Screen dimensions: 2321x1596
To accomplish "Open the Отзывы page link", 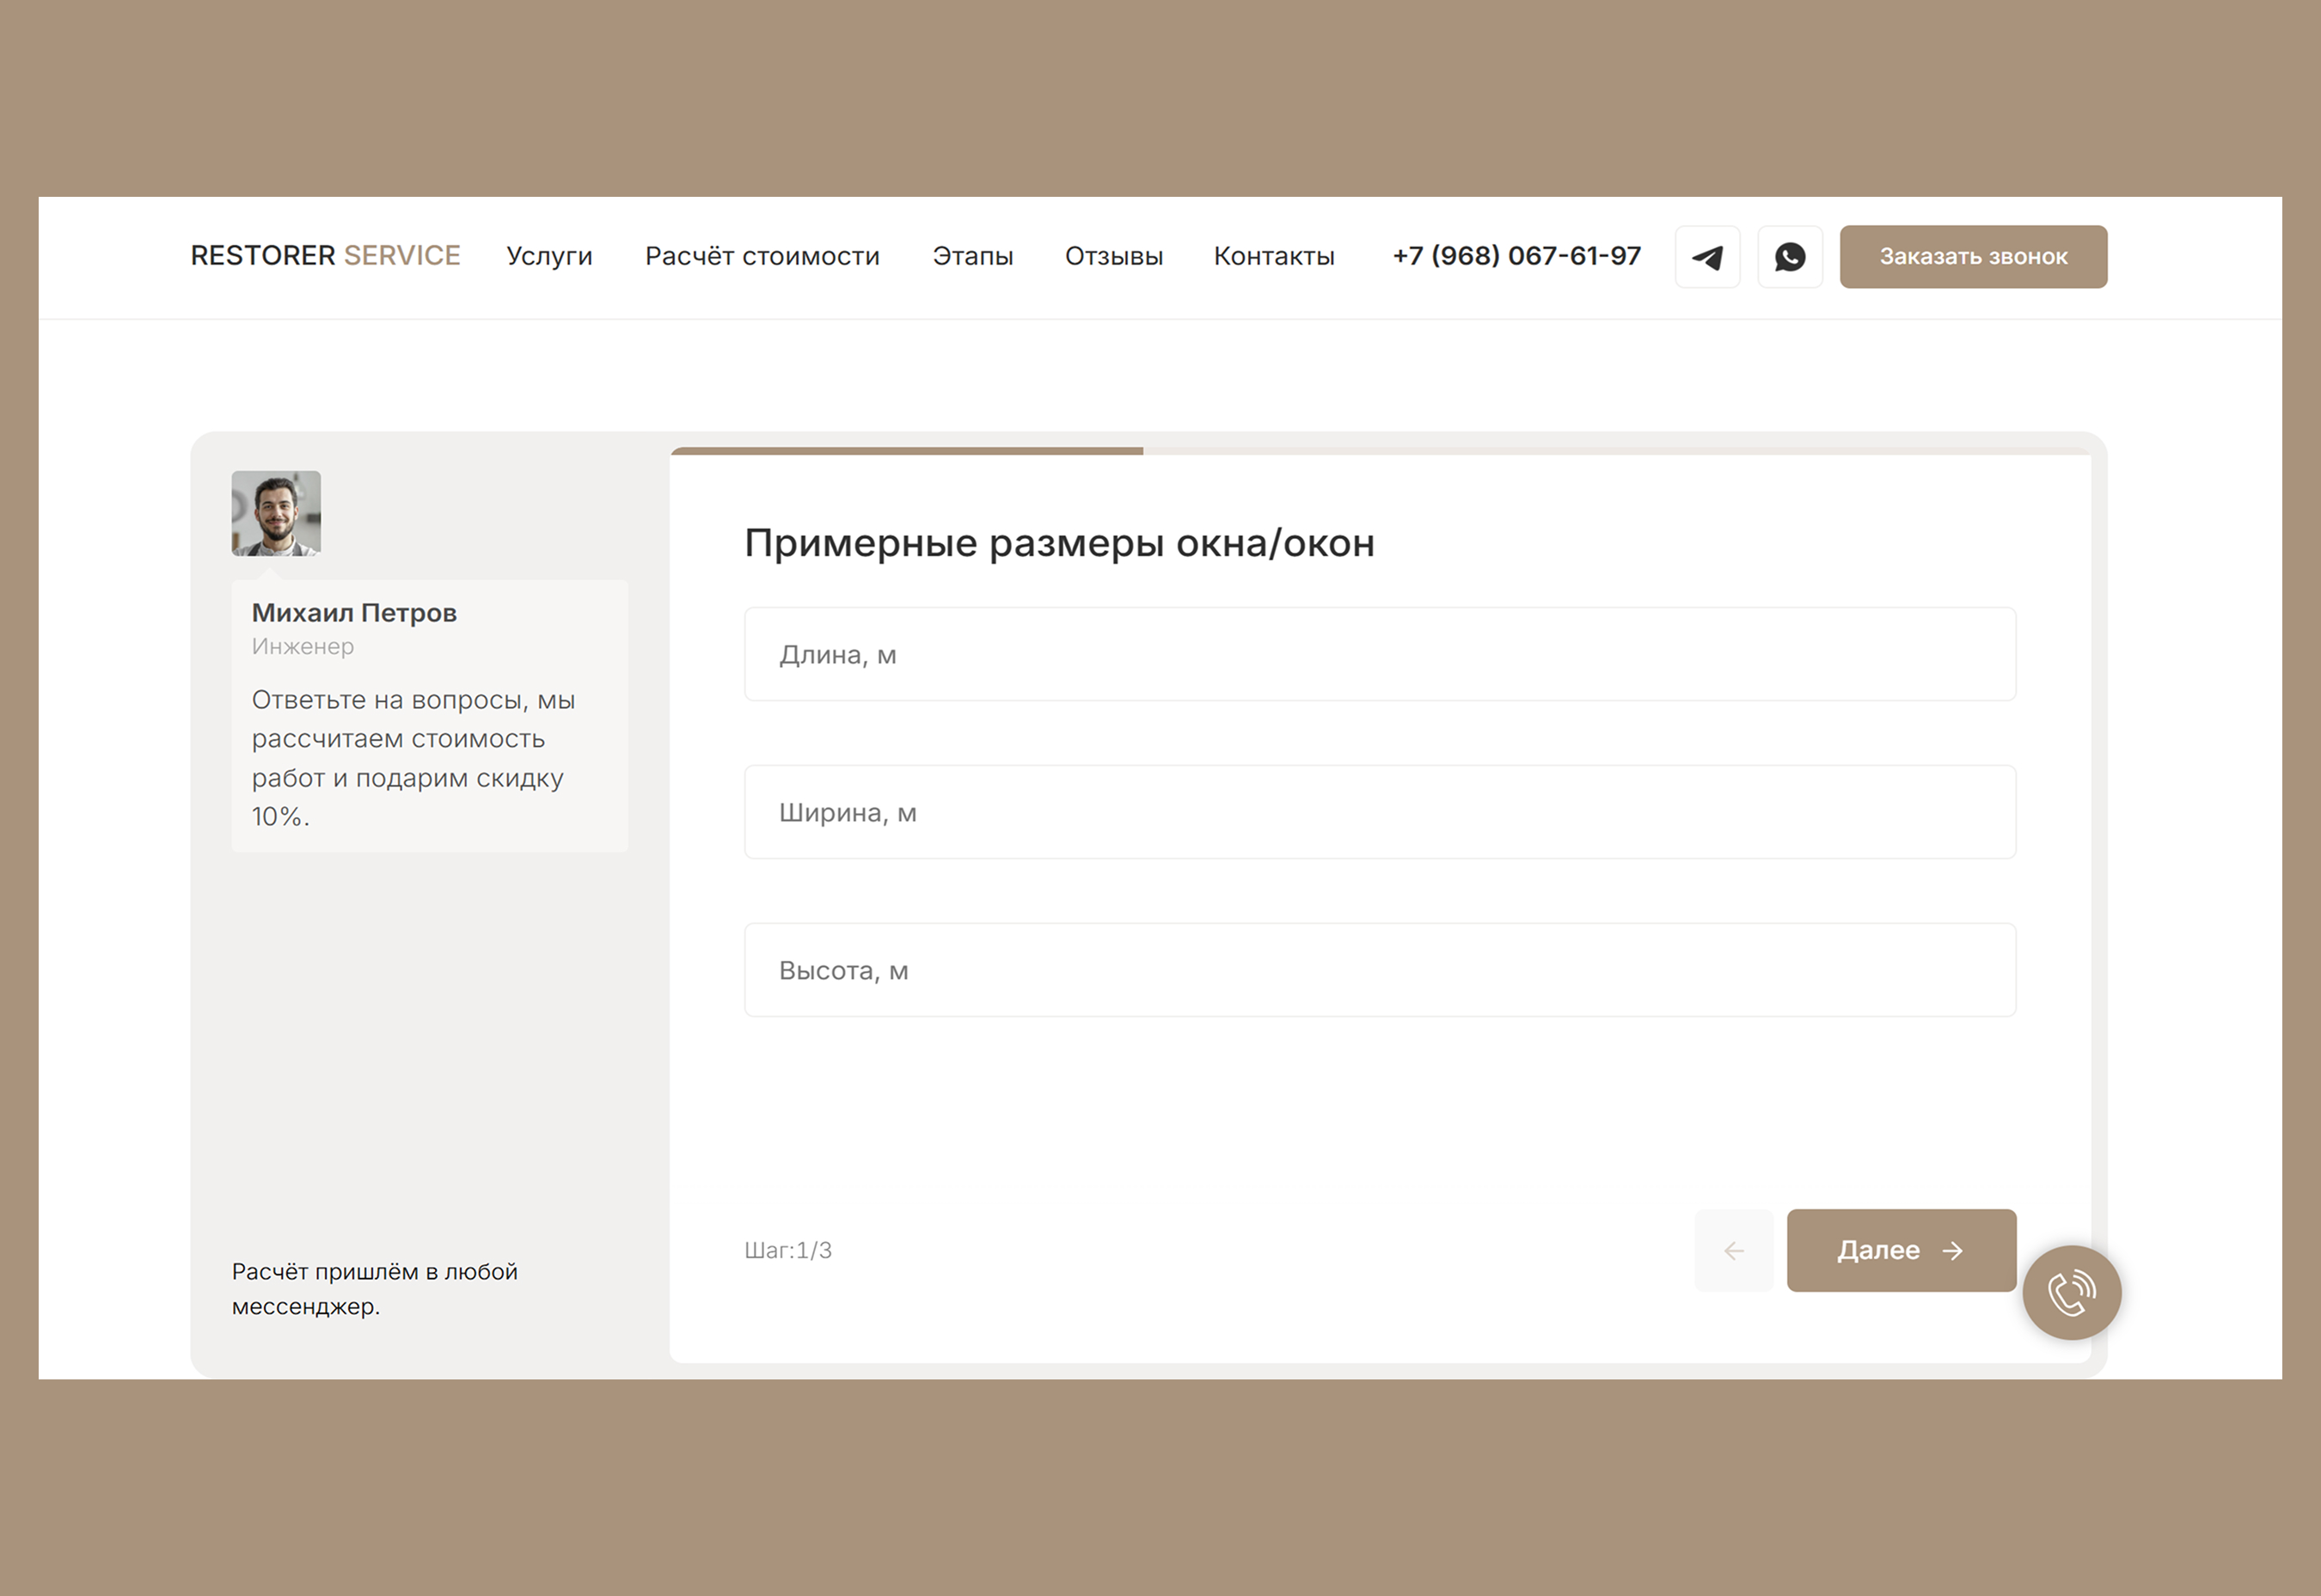I will click(x=1113, y=256).
